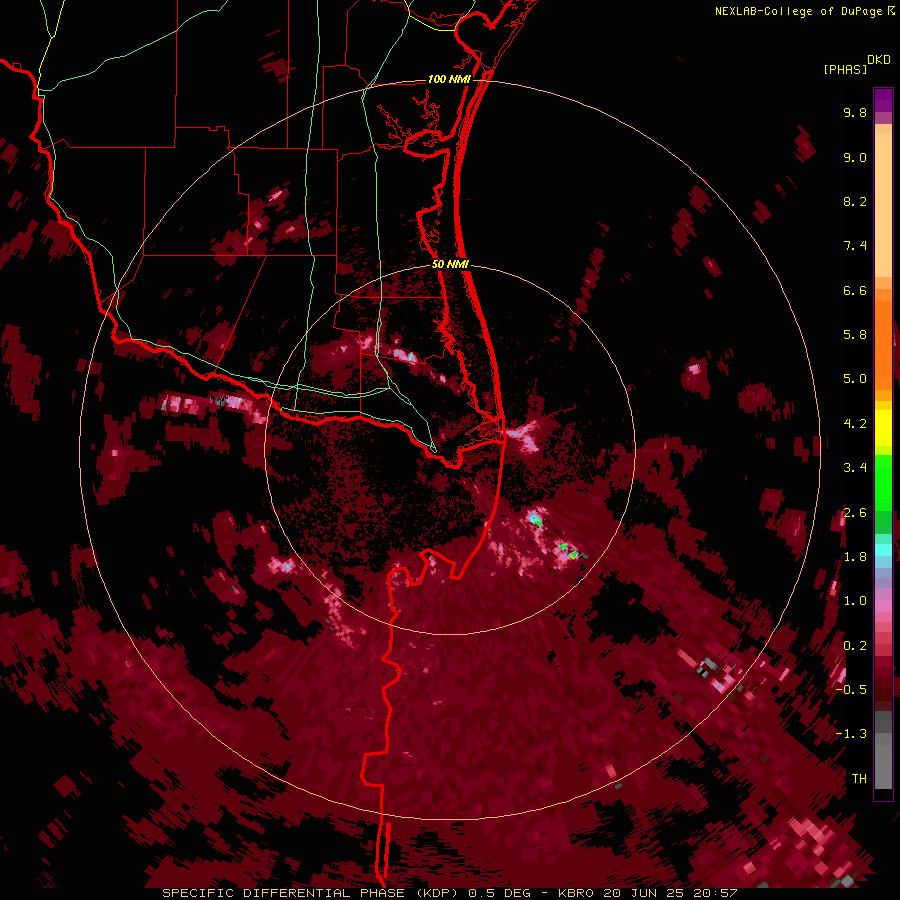Screen dimensions: 900x900
Task: Click the 5.0 scale value
Action: pos(855,379)
